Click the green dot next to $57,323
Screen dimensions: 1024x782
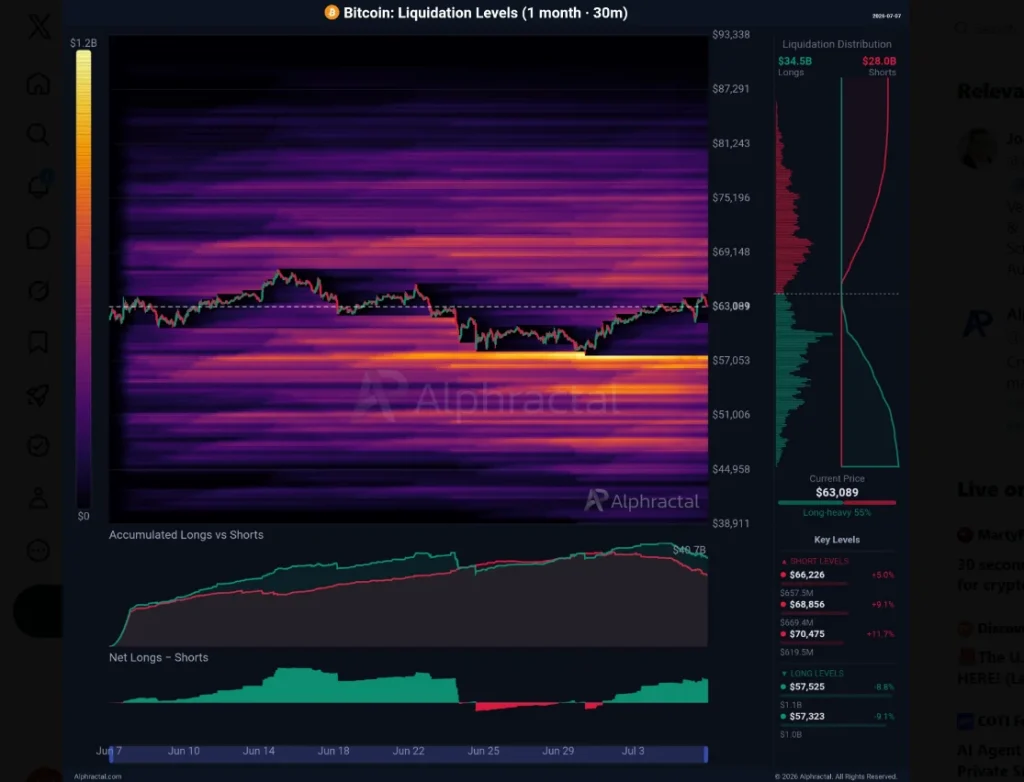(783, 716)
